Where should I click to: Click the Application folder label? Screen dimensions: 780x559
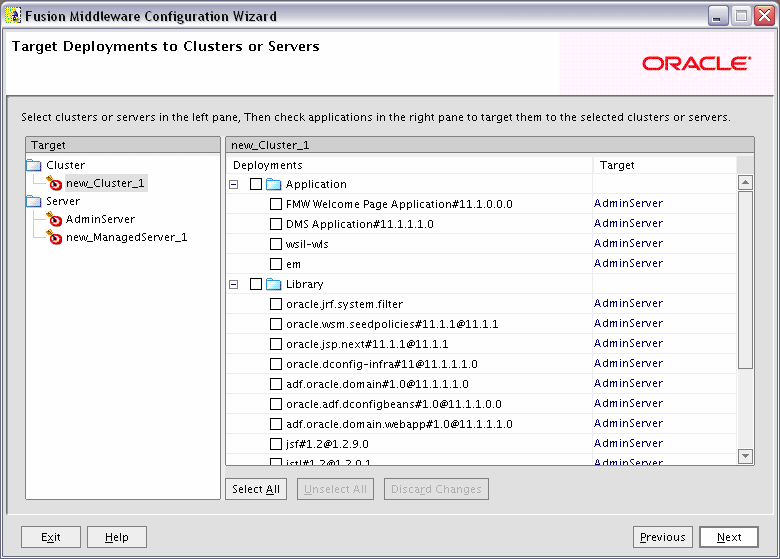pyautogui.click(x=316, y=185)
